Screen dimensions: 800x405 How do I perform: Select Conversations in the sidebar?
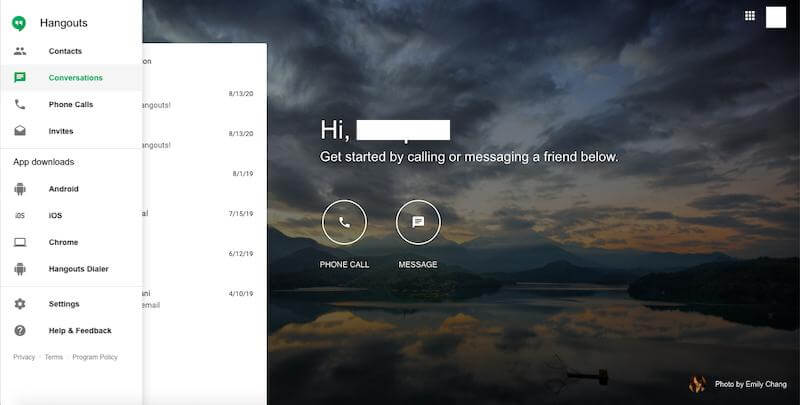click(71, 78)
